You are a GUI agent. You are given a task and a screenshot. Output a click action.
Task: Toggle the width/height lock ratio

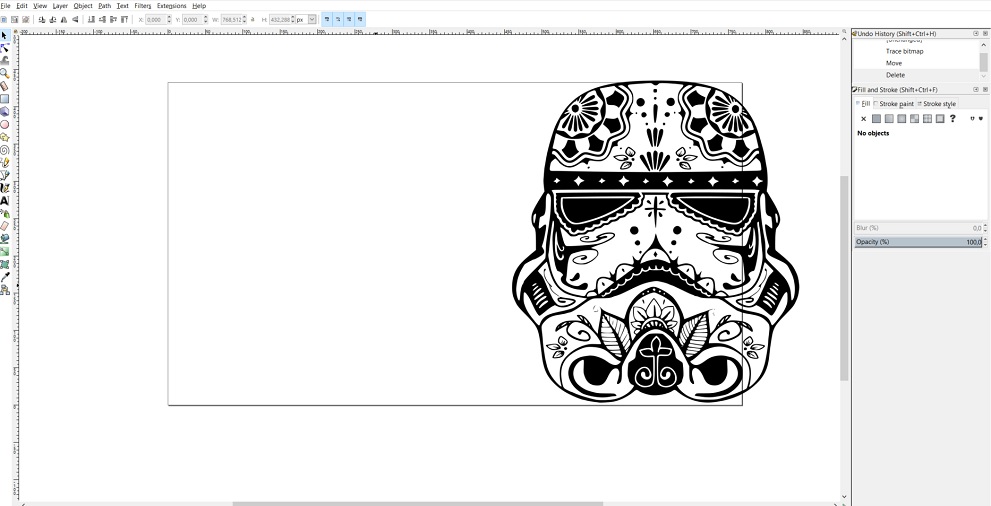253,20
